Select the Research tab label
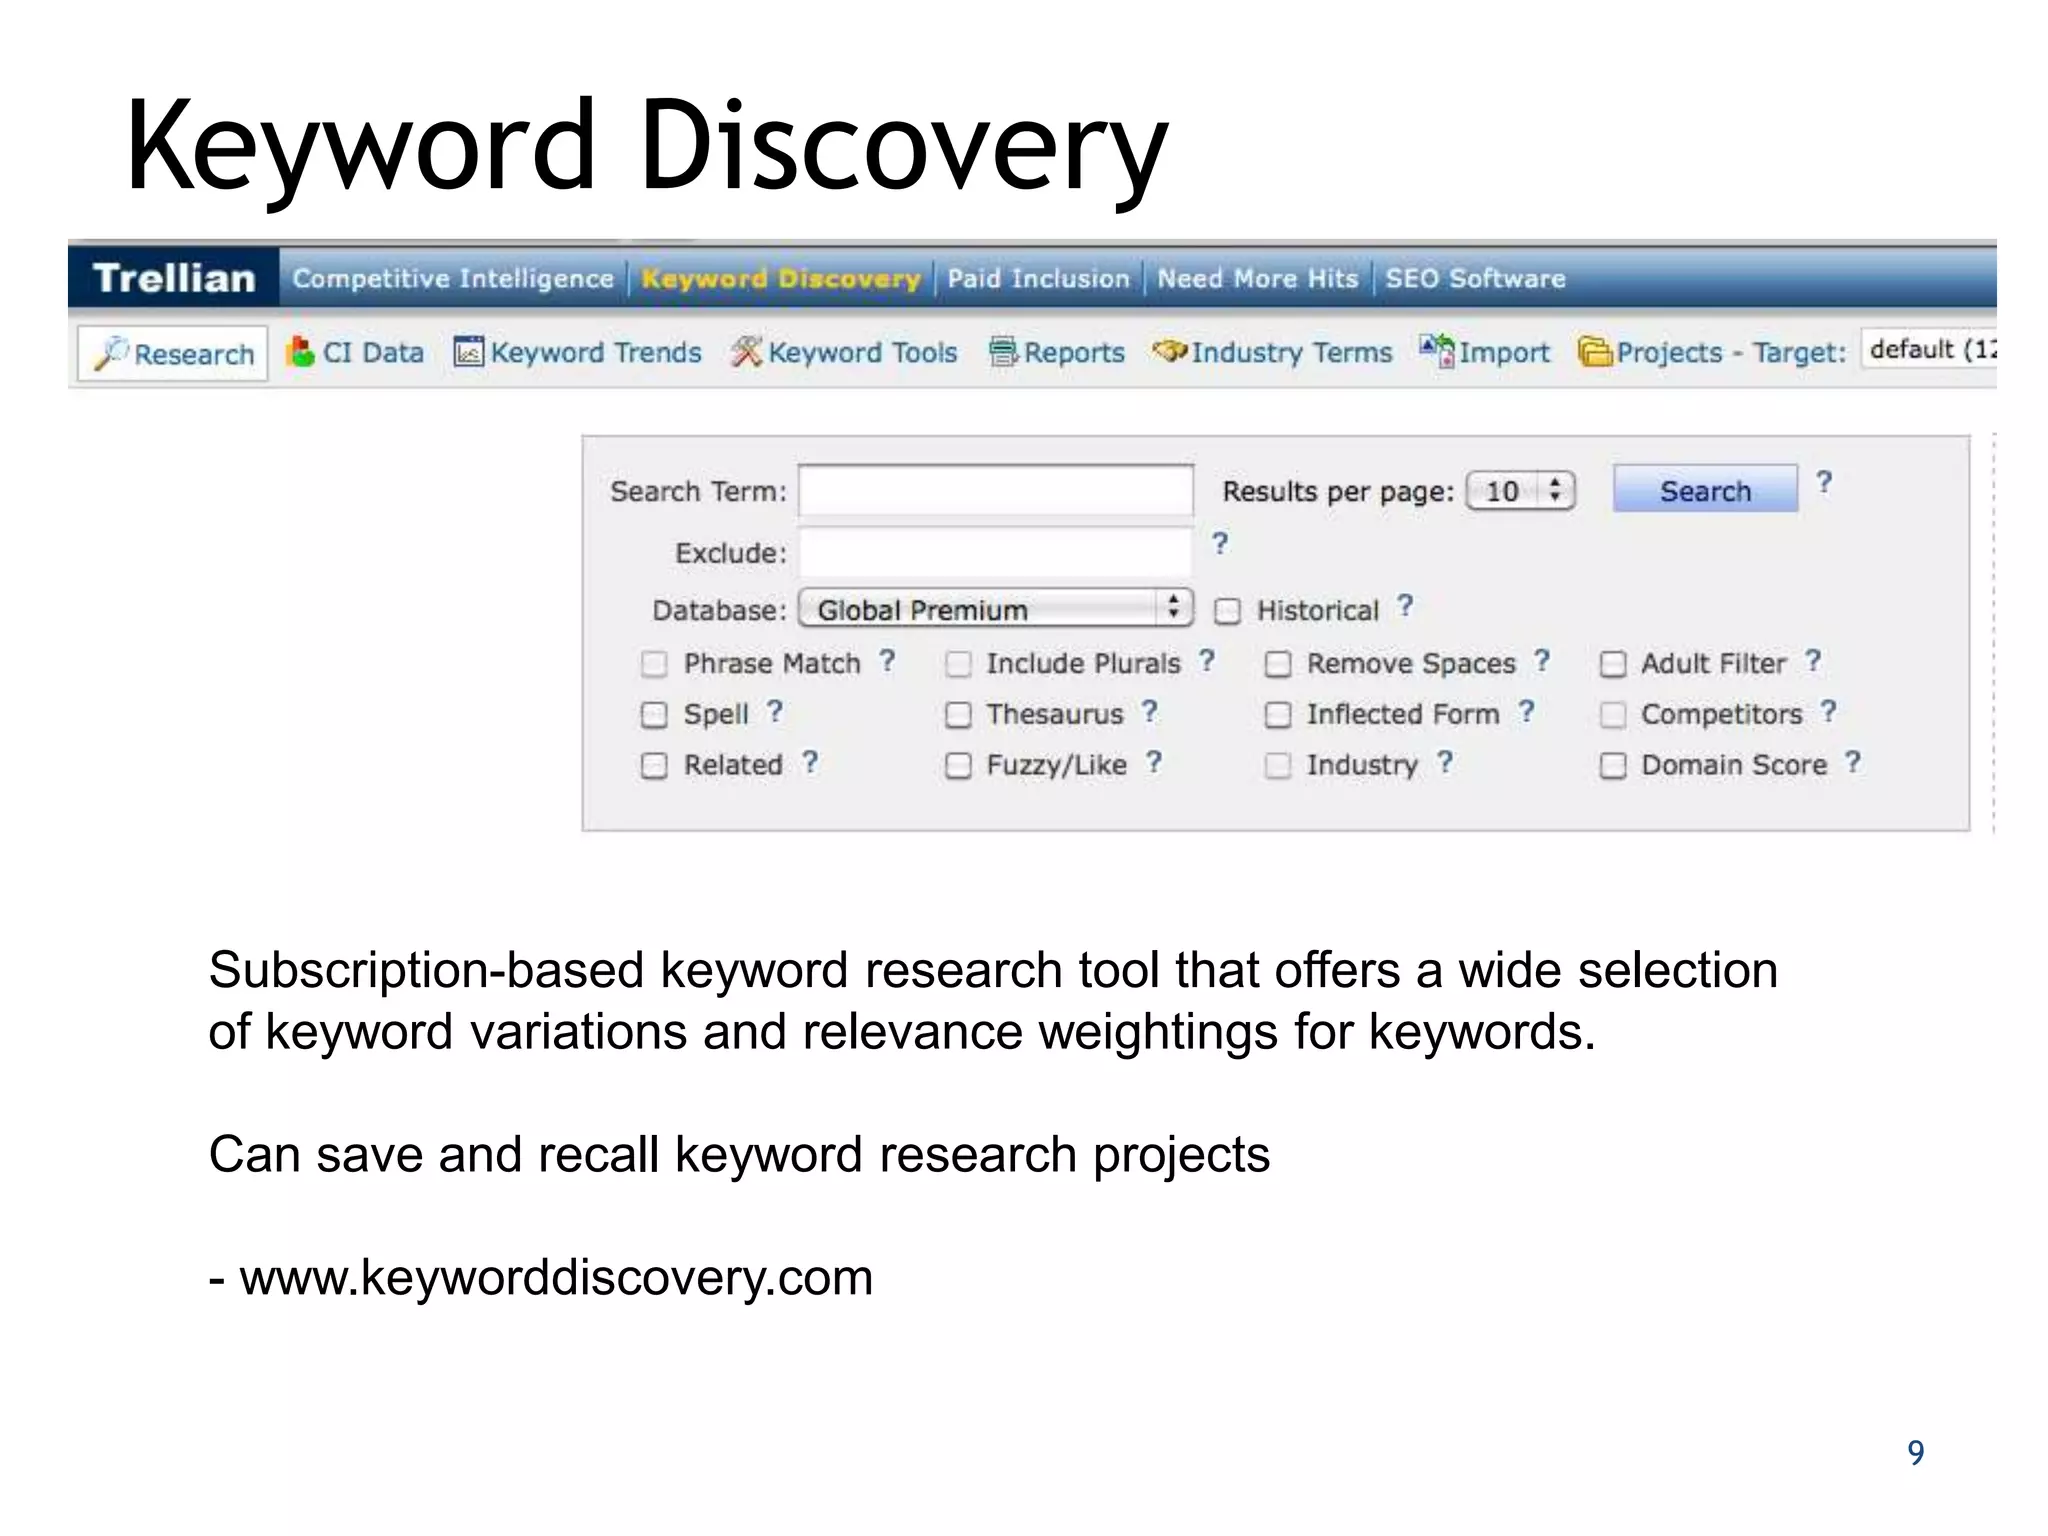This screenshot has height=1536, width=2048. [x=194, y=354]
